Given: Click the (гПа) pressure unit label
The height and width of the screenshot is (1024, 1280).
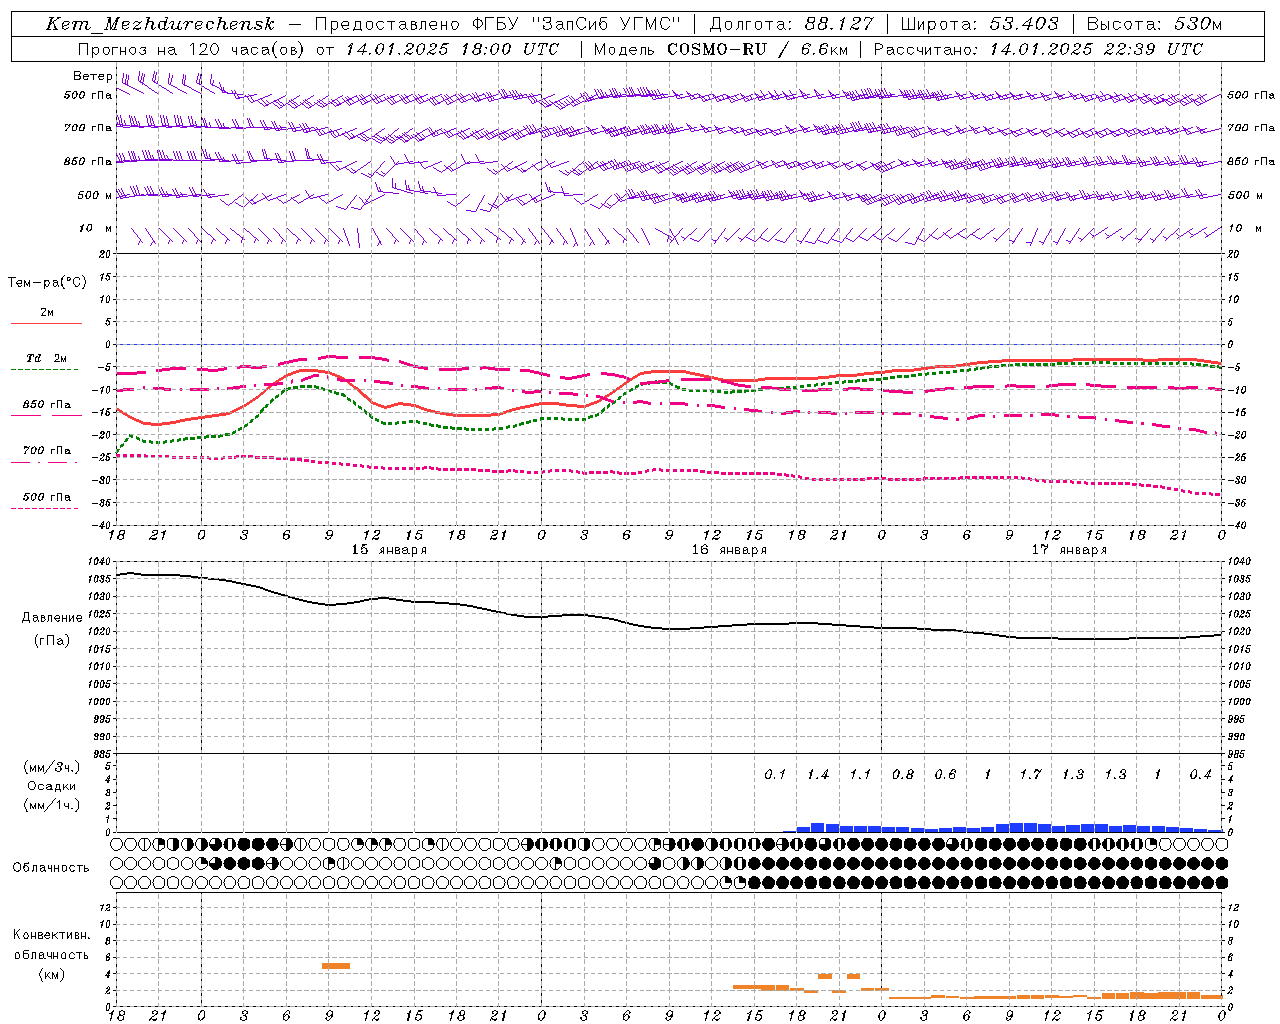Looking at the screenshot, I should pos(52,640).
